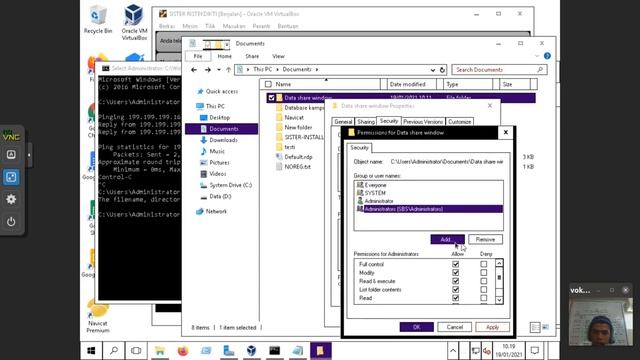Go forward in the Documents explorer
Viewport: 640px width, 360px height.
(207, 70)
